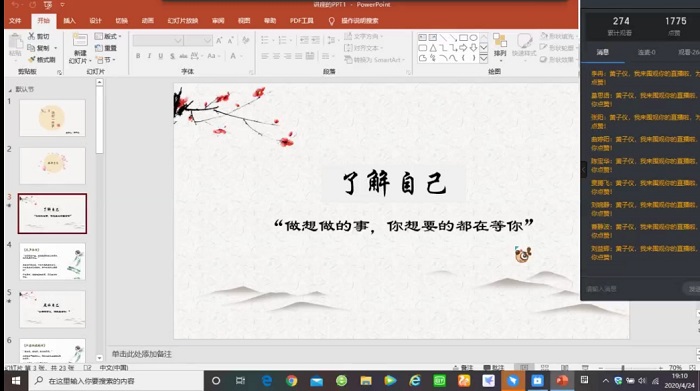This screenshot has height=391, width=700.
Task: Open Convert to SmartArt dropdown
Action: tap(374, 59)
